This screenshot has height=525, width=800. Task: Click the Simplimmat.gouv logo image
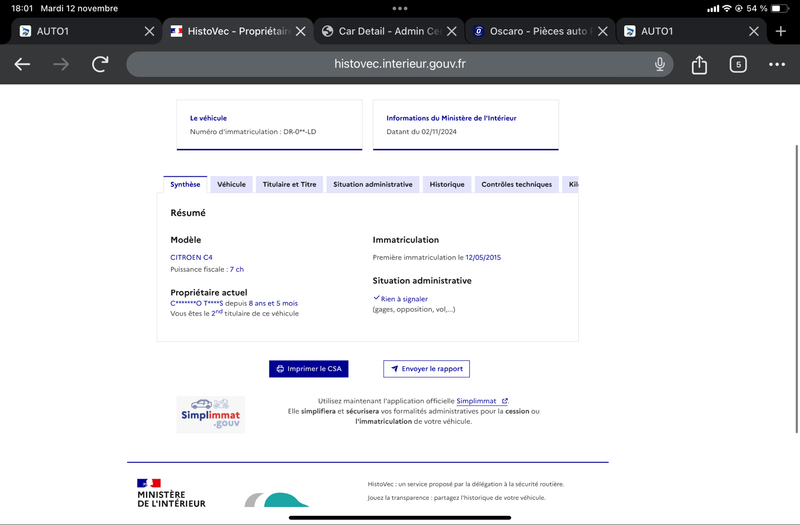(211, 415)
